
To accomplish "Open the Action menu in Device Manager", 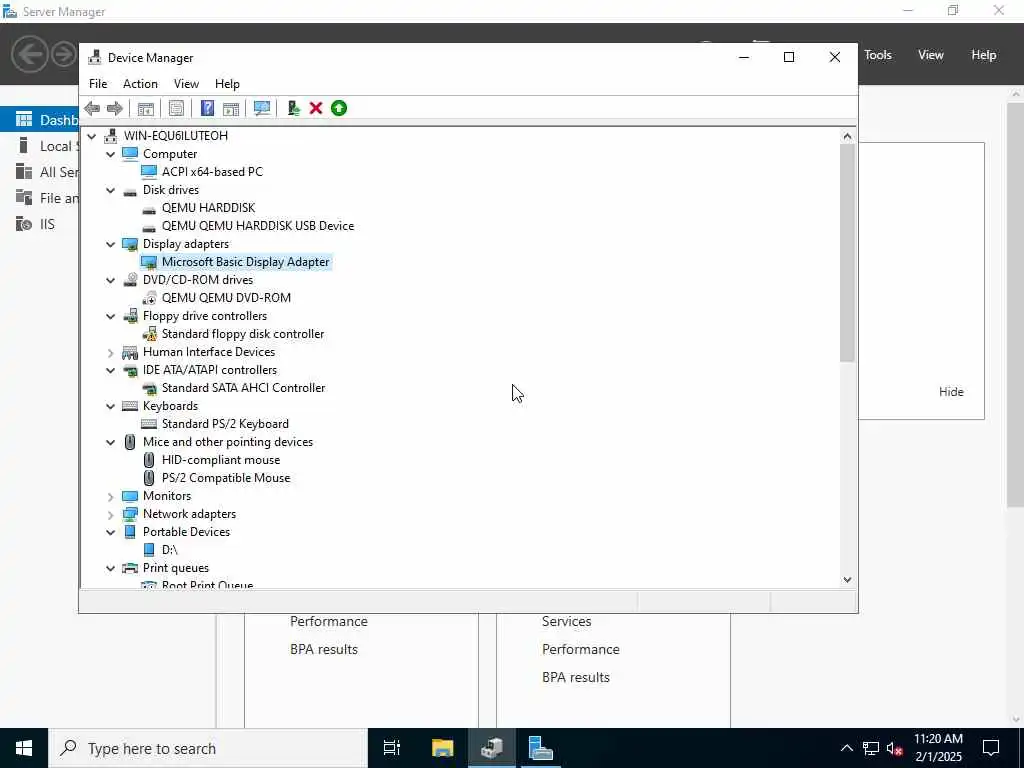I will pyautogui.click(x=140, y=84).
